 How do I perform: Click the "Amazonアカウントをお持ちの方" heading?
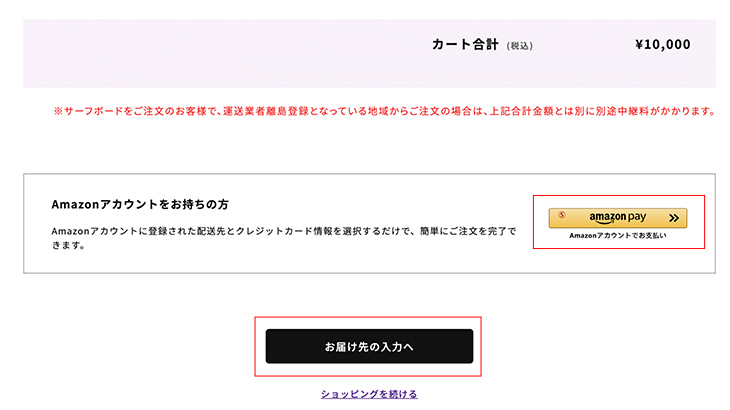click(140, 204)
